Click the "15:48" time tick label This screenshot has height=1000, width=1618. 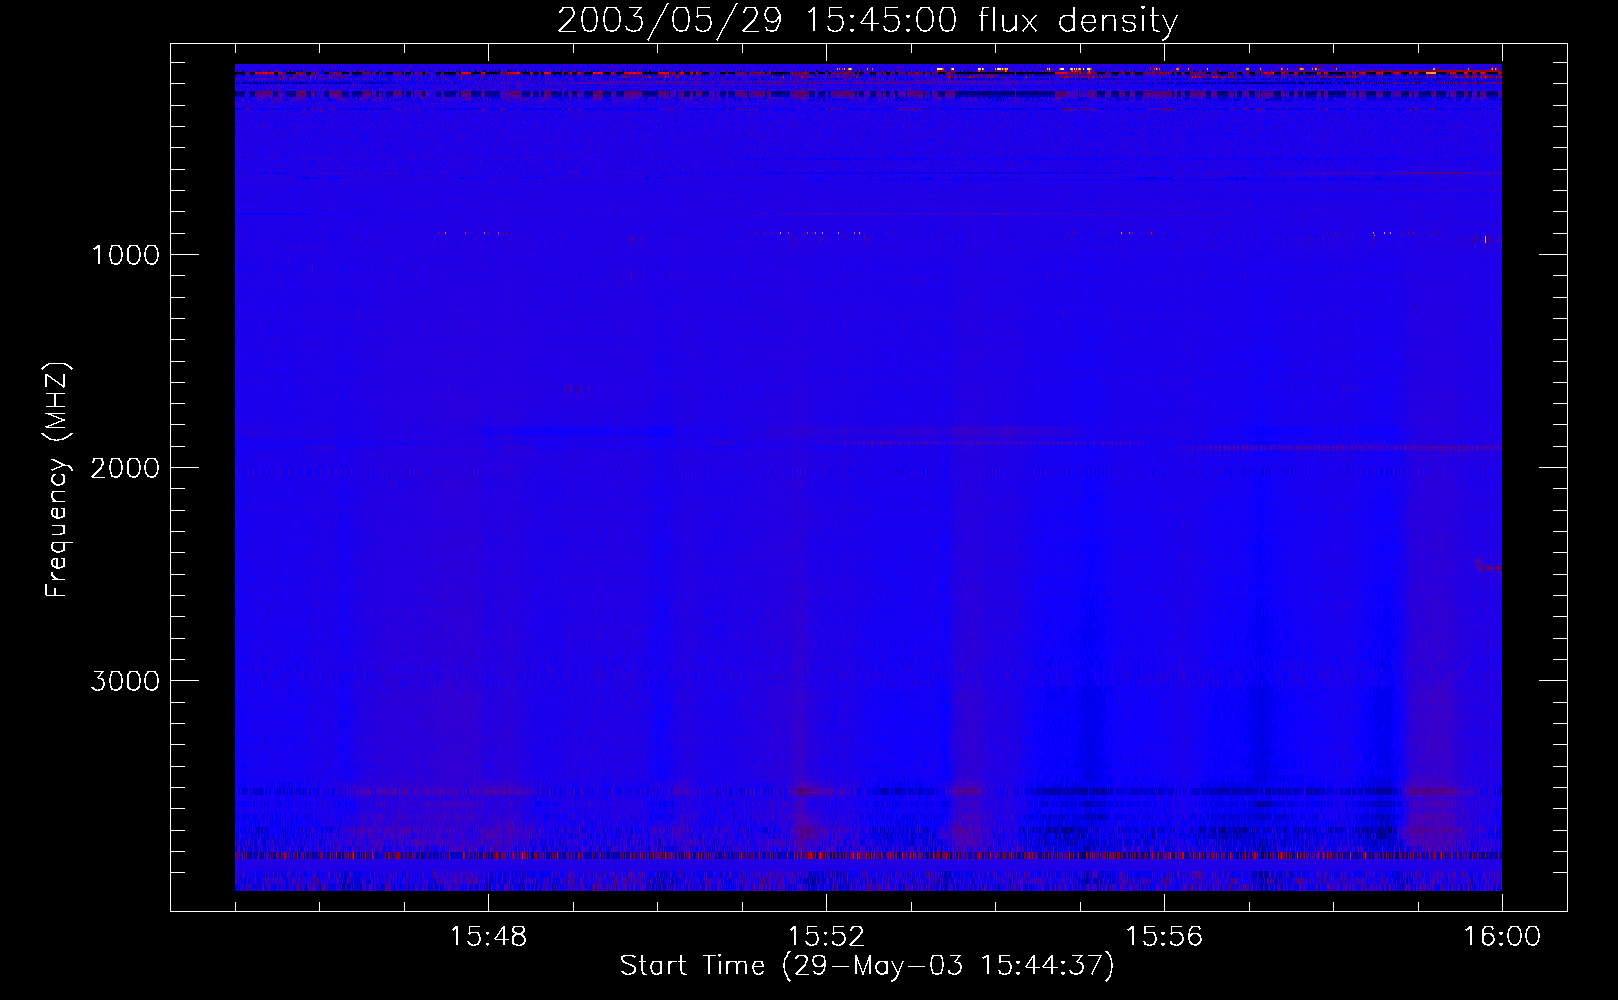488,937
